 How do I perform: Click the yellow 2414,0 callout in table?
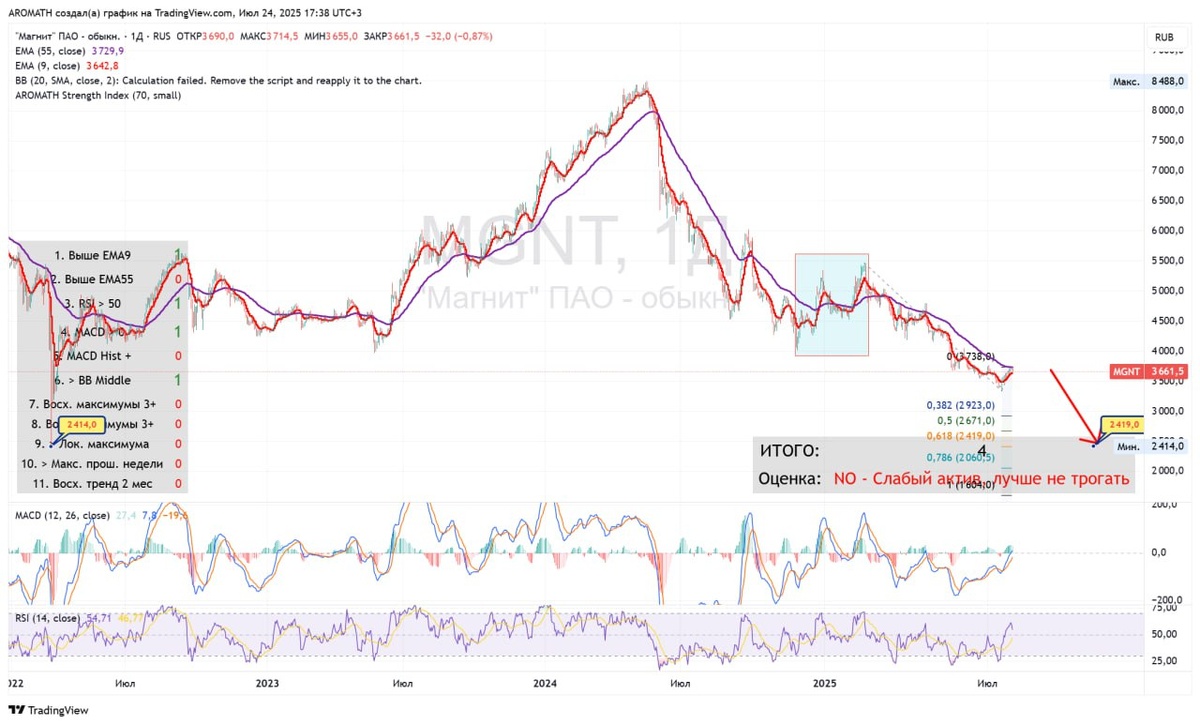pos(83,424)
